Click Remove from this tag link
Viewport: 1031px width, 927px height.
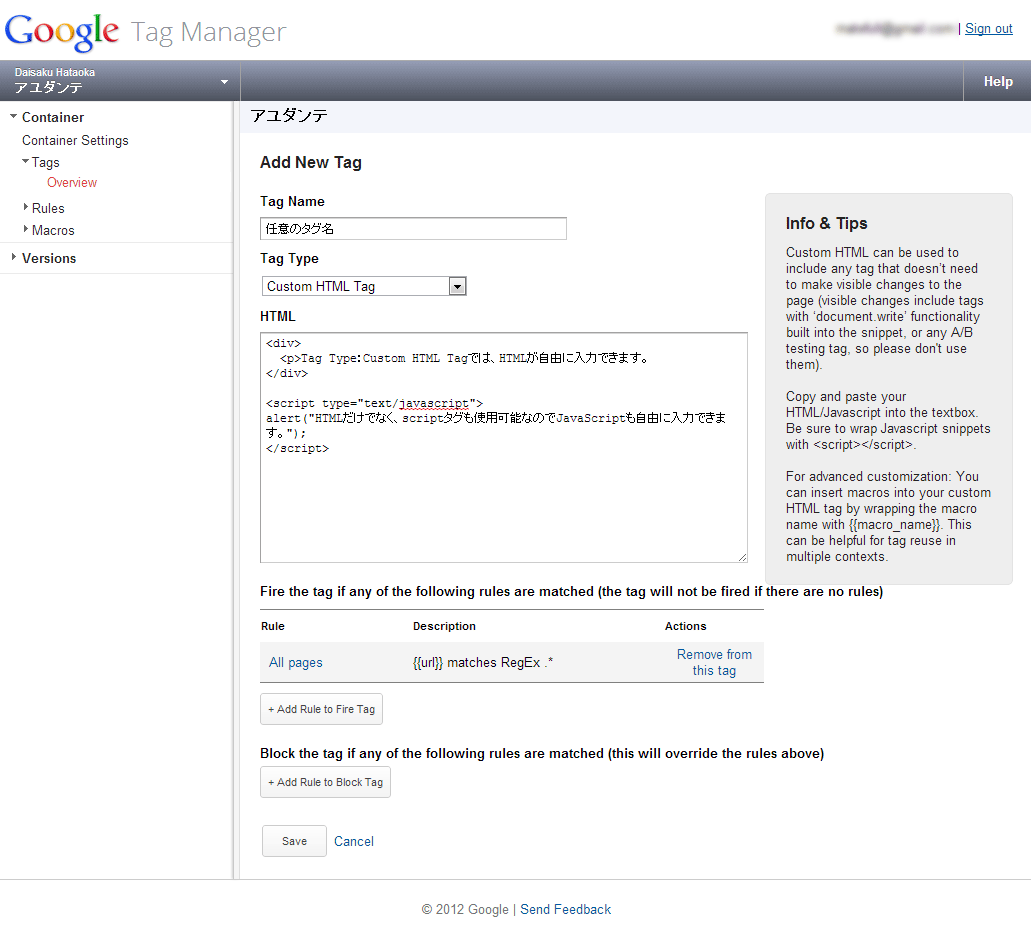[x=714, y=662]
